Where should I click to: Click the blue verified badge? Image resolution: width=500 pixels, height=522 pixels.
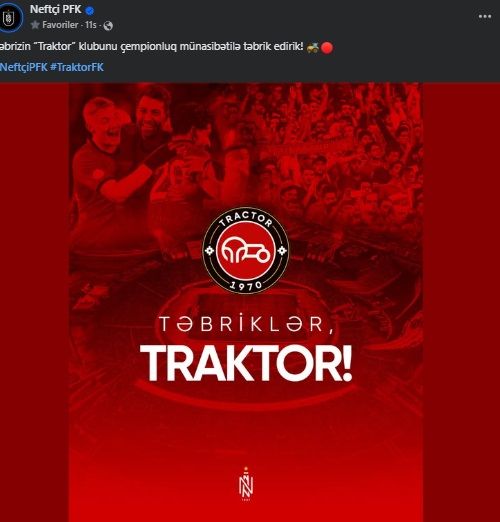click(89, 10)
